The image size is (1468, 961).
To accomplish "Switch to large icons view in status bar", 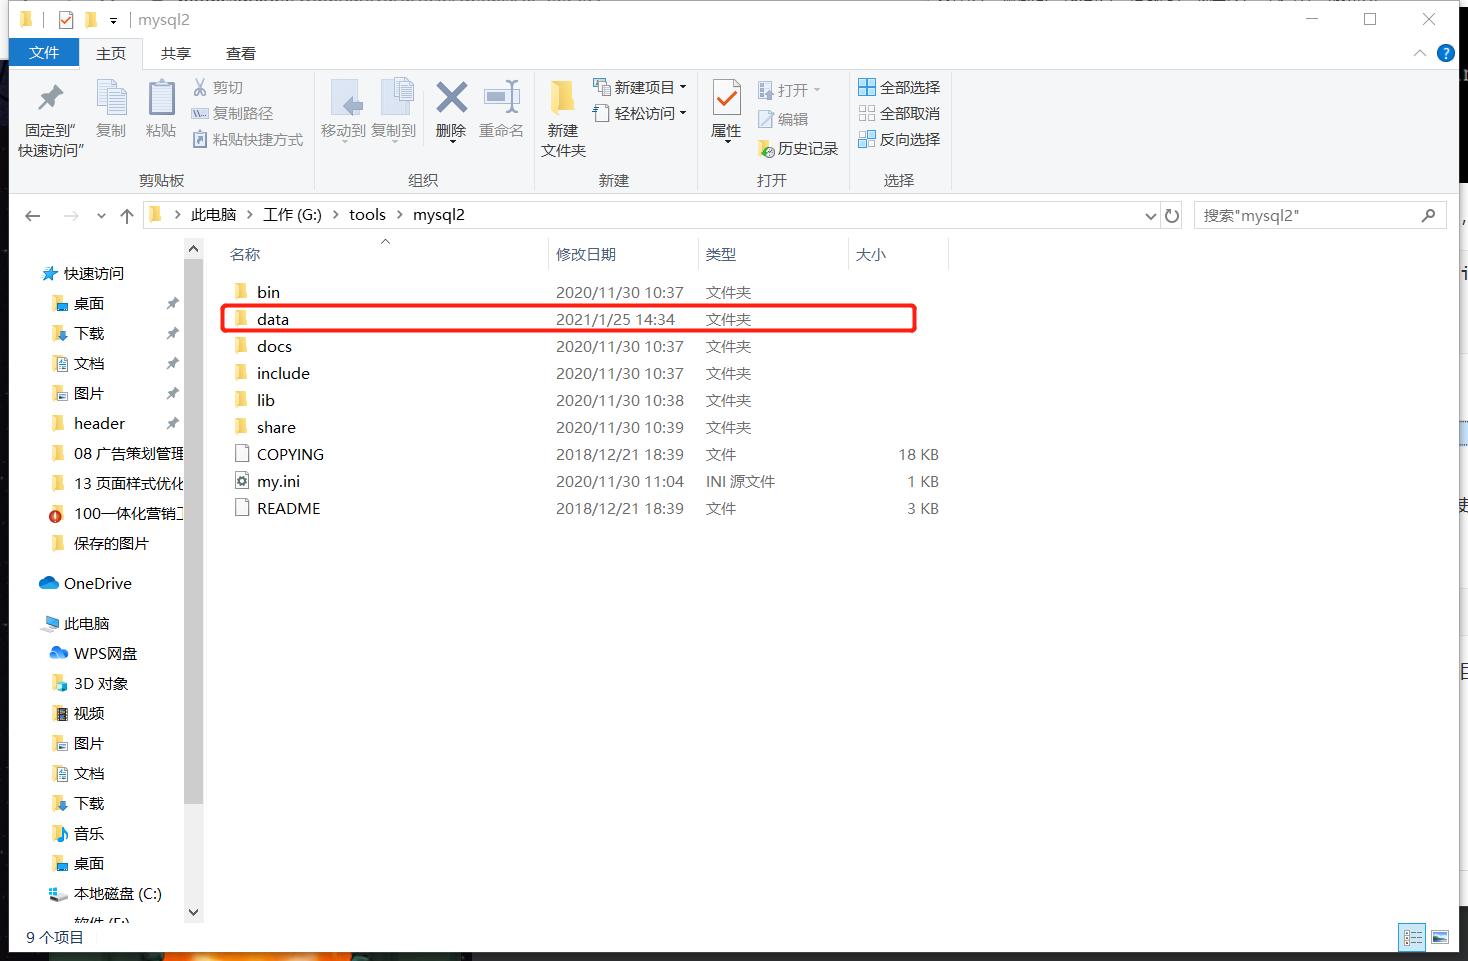I will [x=1440, y=937].
